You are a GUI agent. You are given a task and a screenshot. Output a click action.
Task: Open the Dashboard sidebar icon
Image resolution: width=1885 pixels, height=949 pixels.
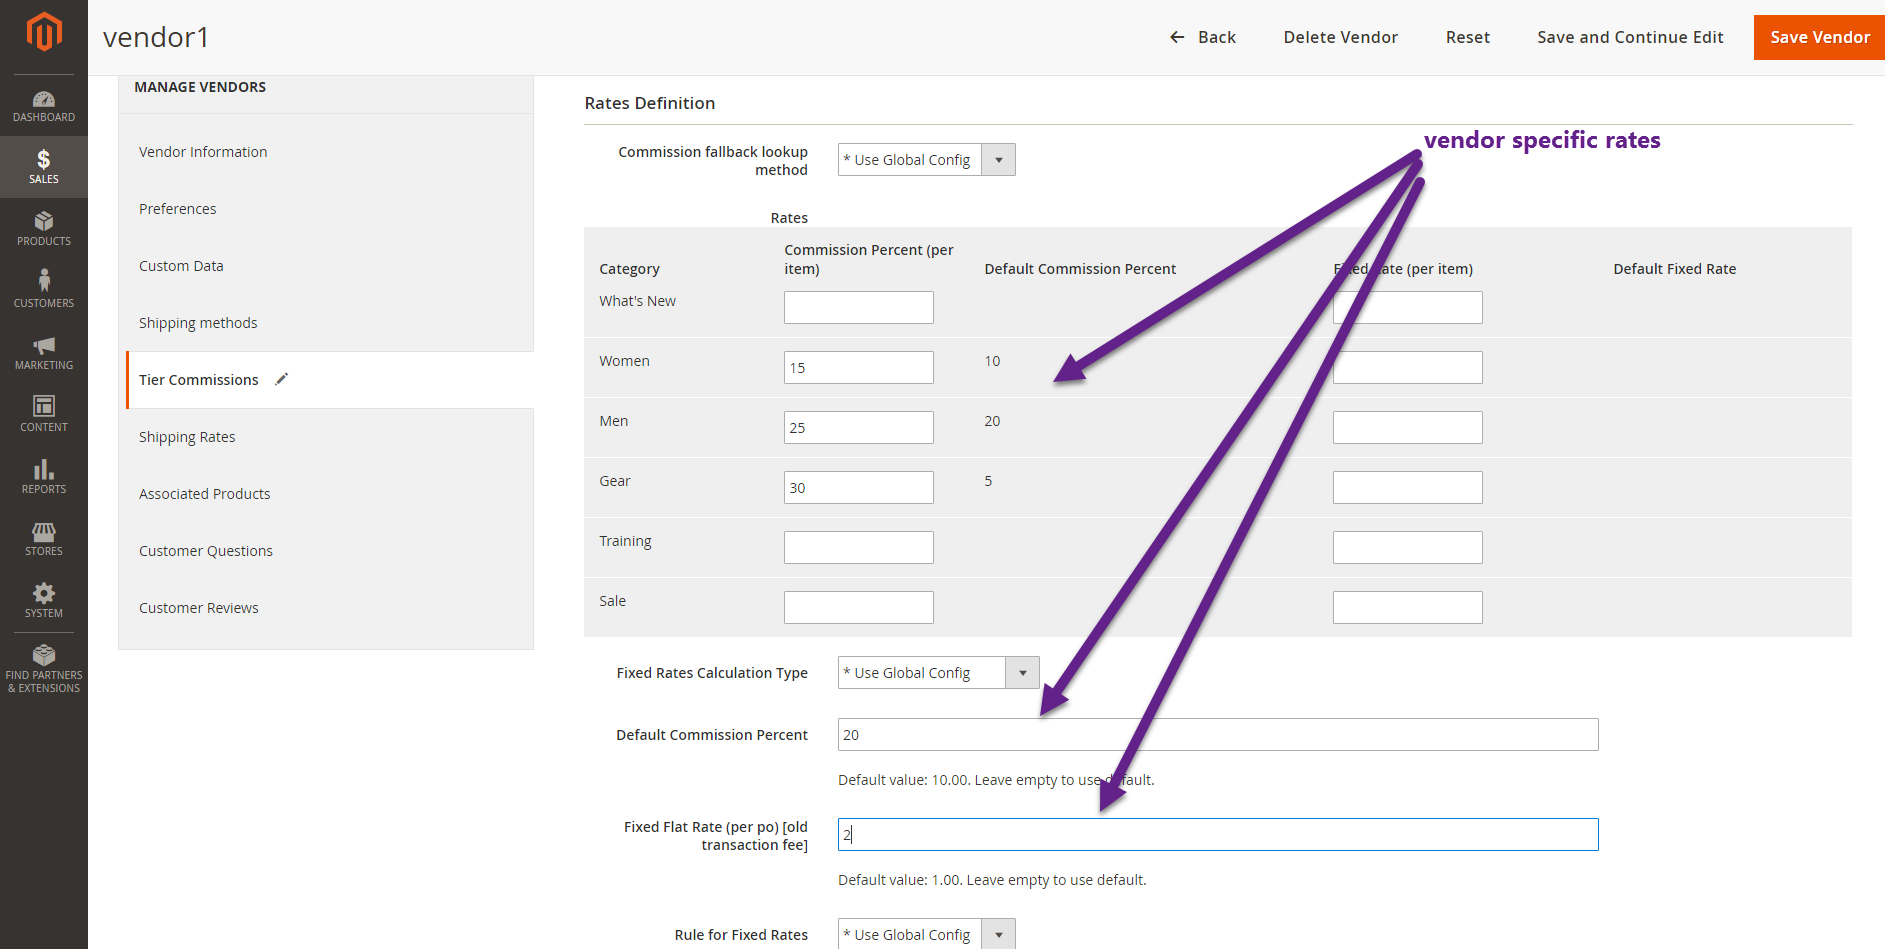tap(44, 106)
